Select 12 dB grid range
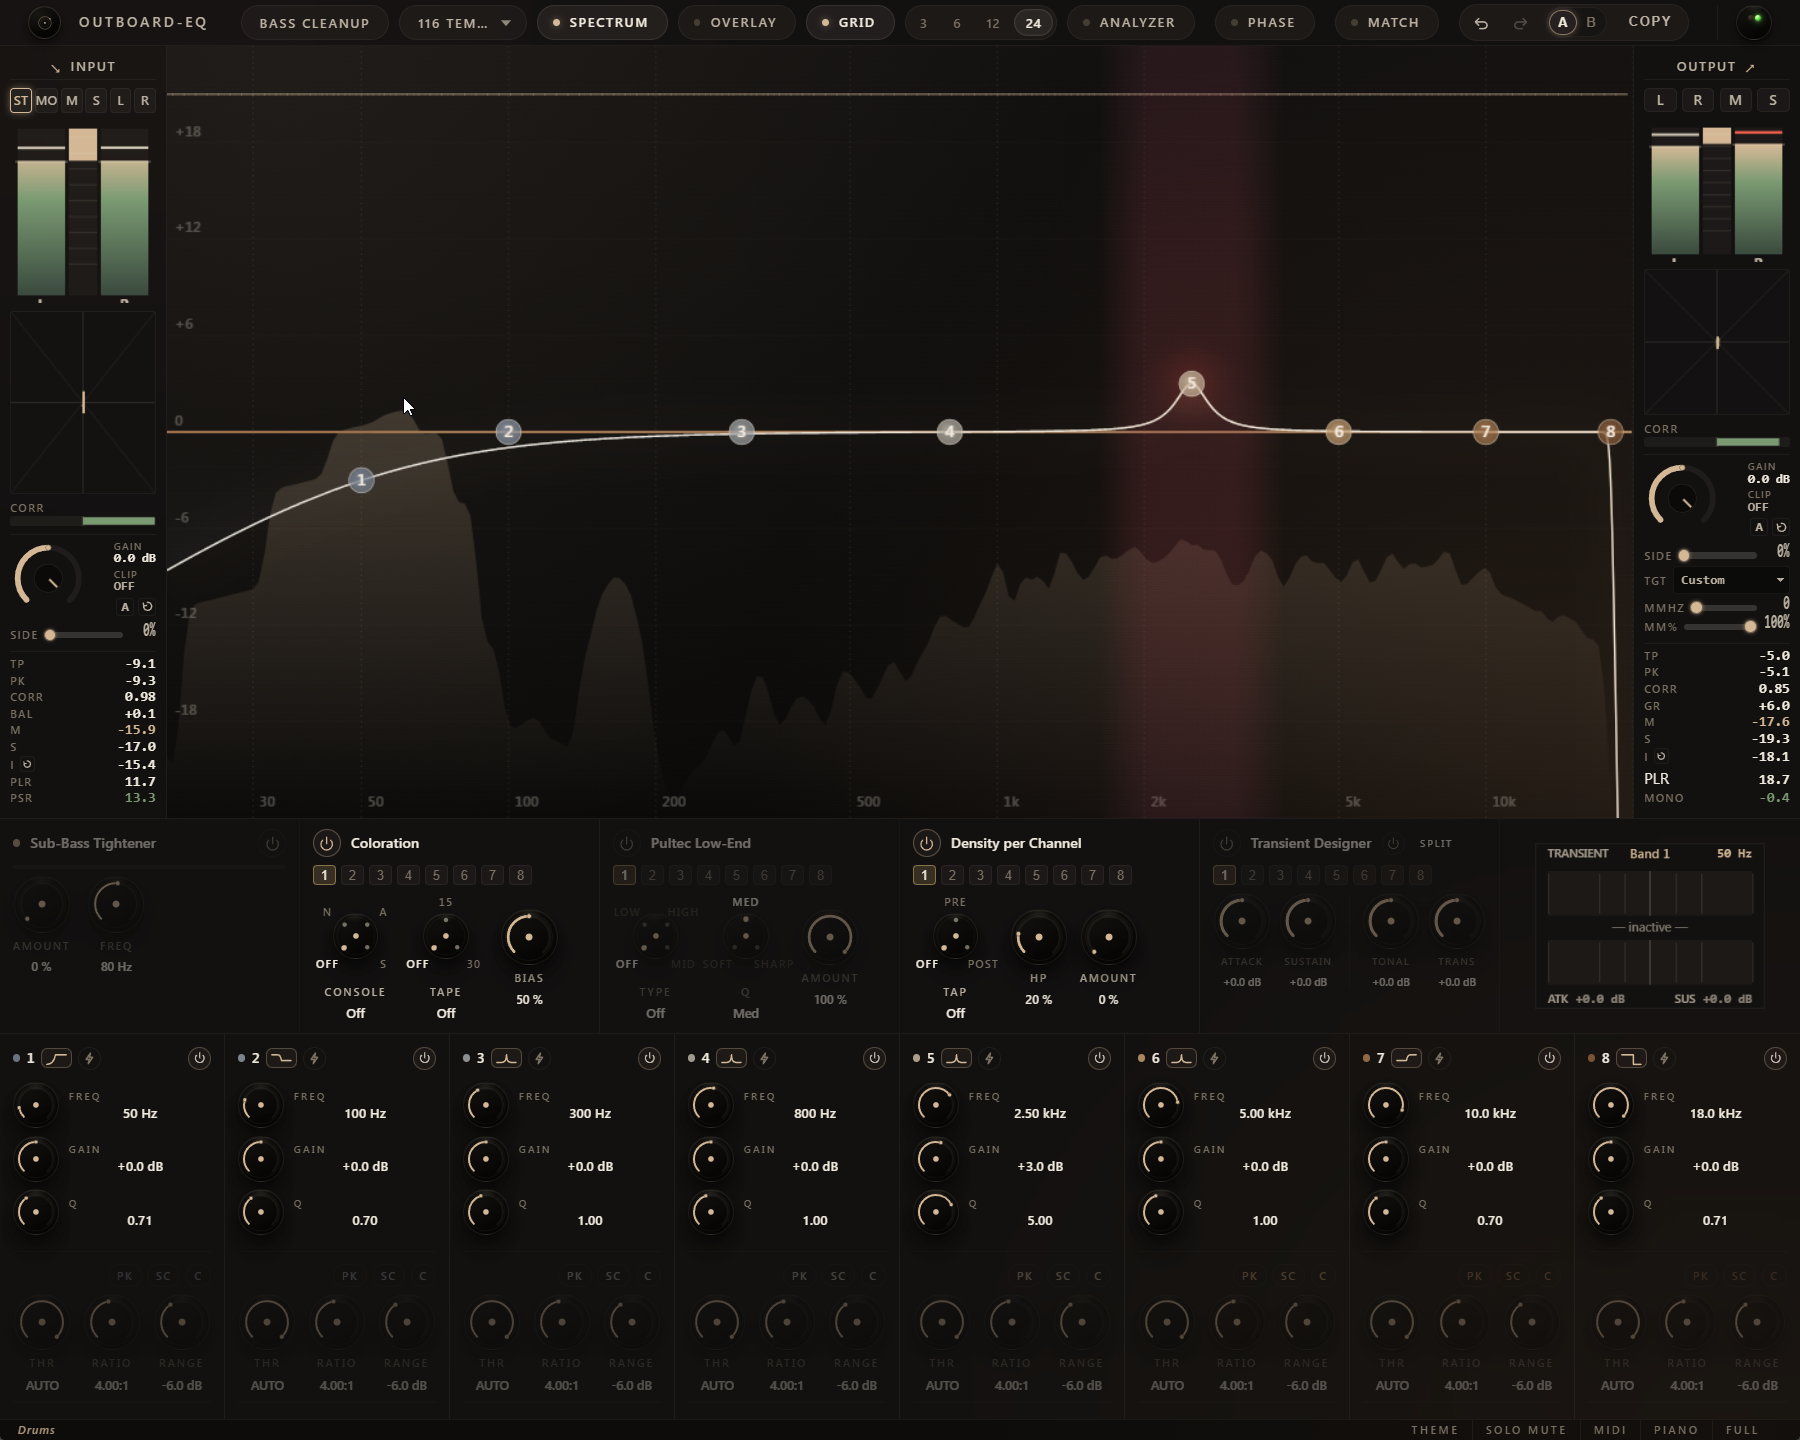The width and height of the screenshot is (1800, 1440). point(992,23)
